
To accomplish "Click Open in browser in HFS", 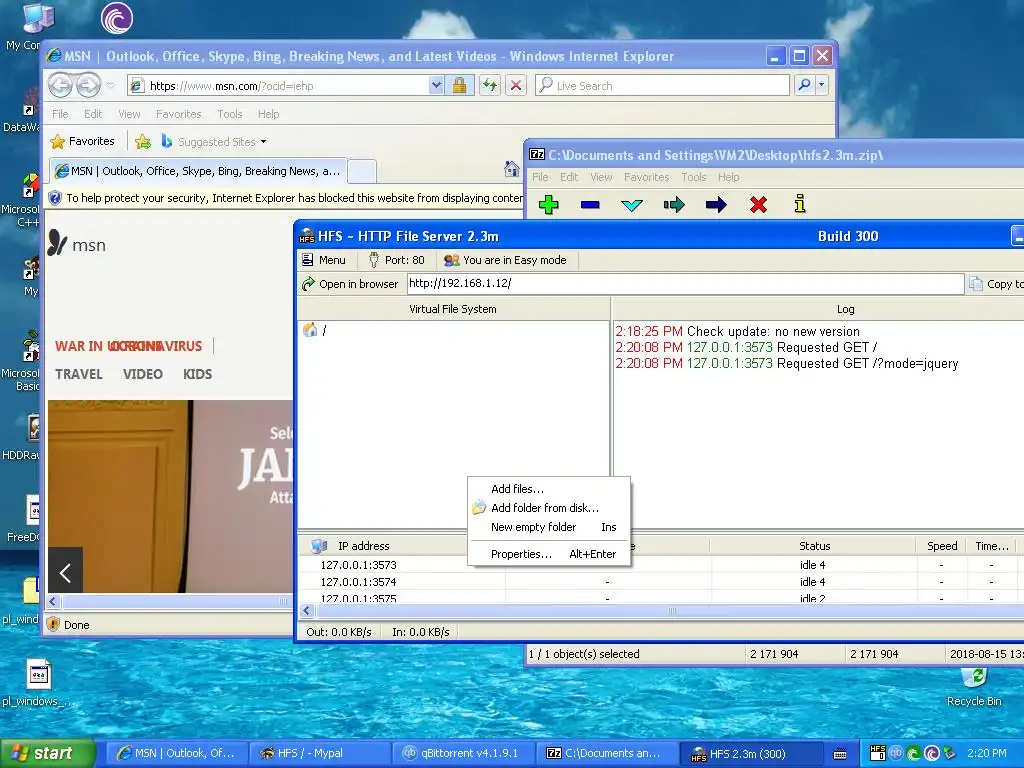I will (x=350, y=284).
